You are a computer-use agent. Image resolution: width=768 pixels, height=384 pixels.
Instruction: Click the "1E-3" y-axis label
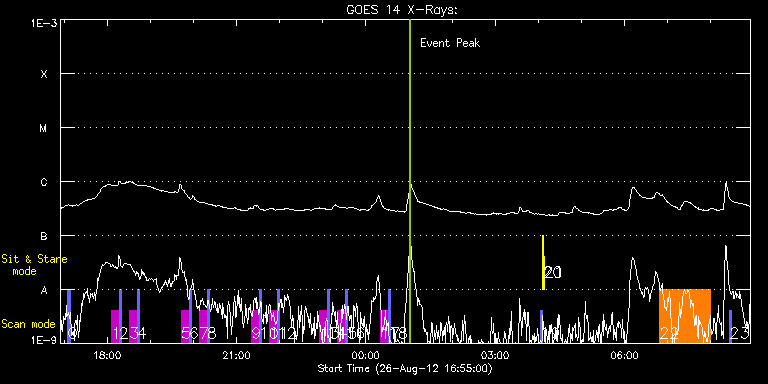pos(44,23)
